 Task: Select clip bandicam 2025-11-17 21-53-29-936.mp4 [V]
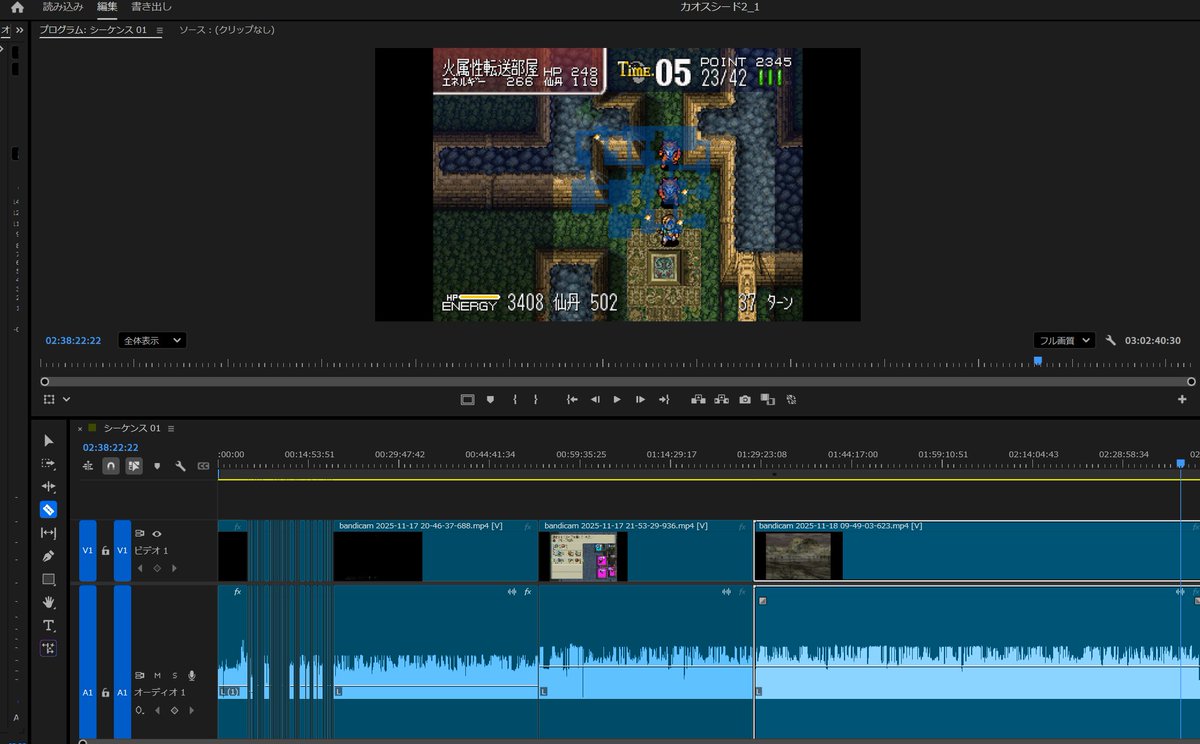[x=645, y=551]
